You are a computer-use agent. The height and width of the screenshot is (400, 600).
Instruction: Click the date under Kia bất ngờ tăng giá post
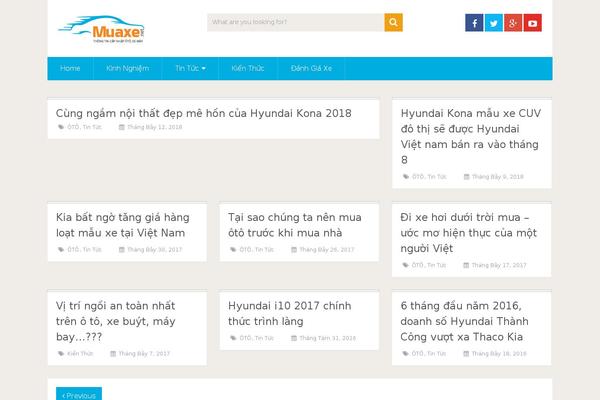tap(155, 250)
